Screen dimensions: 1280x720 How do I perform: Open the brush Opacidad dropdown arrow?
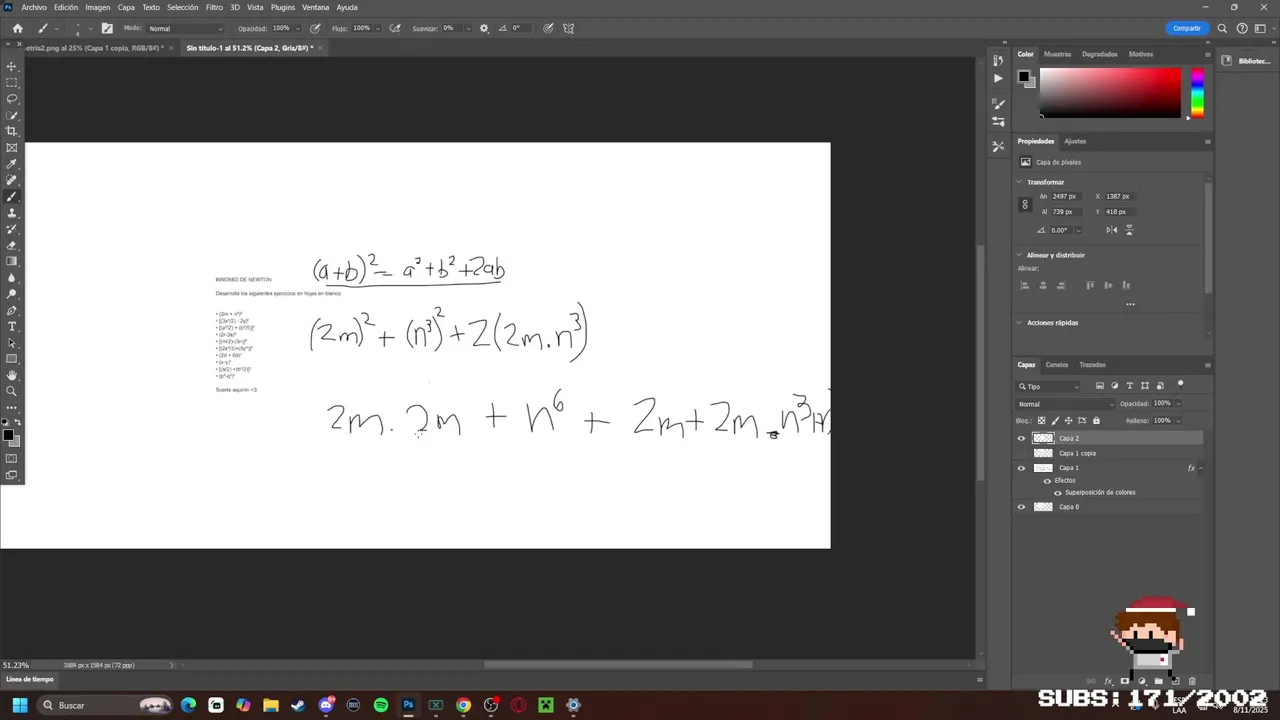pos(296,28)
